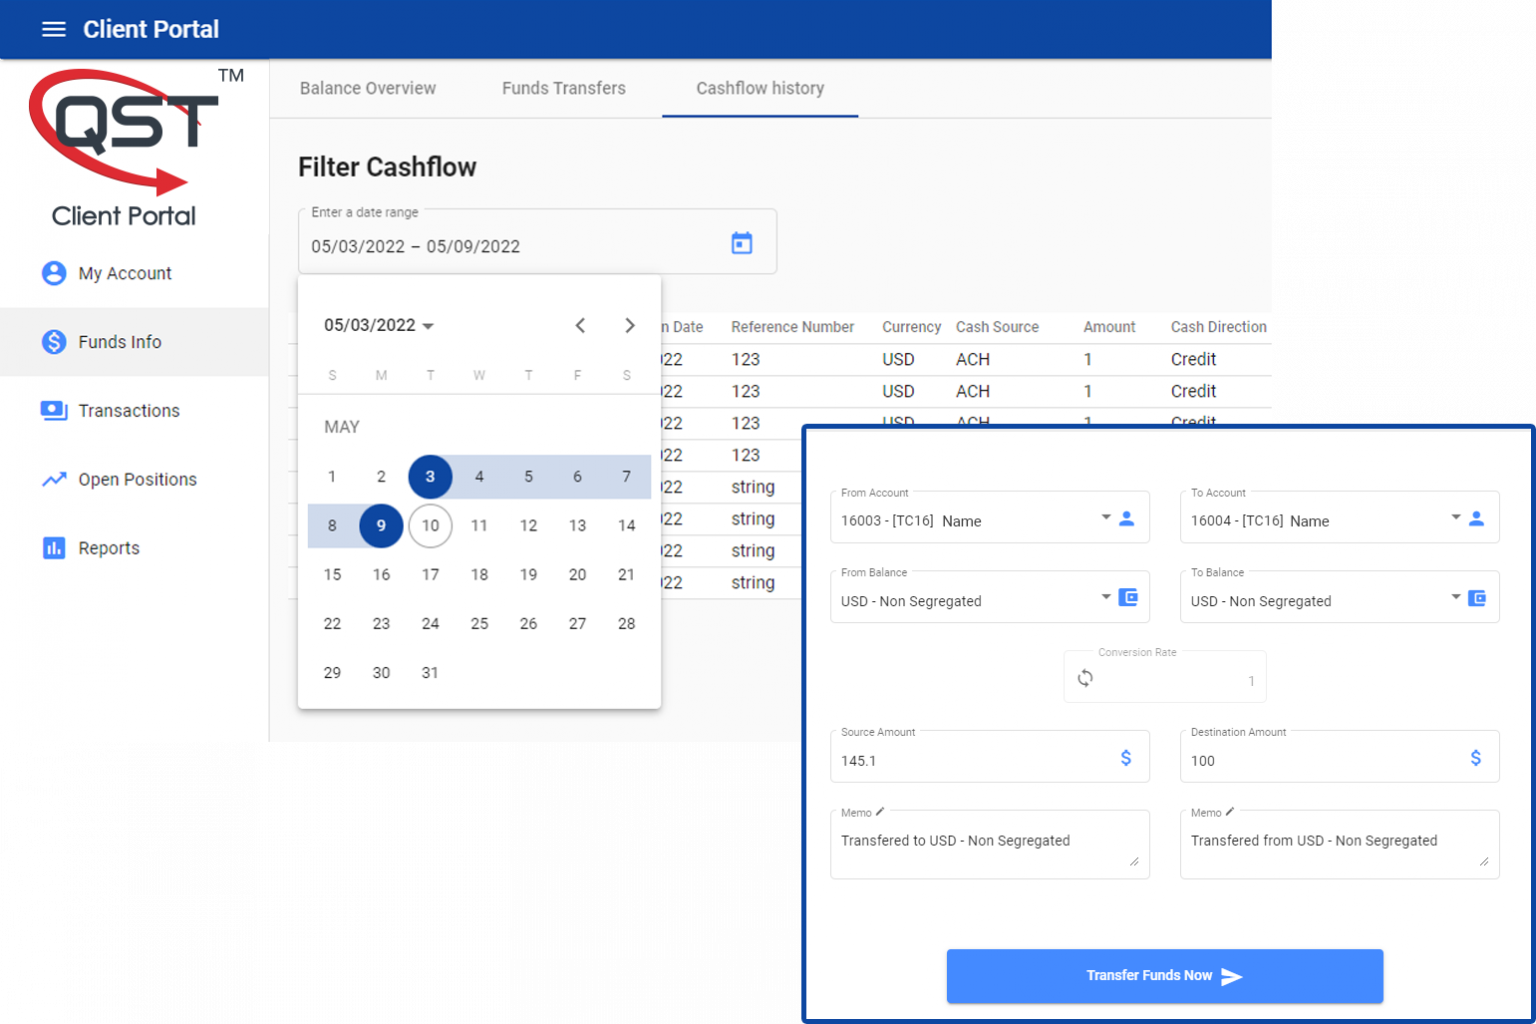Click the calendar icon in date range field
The width and height of the screenshot is (1536, 1024).
coord(741,243)
